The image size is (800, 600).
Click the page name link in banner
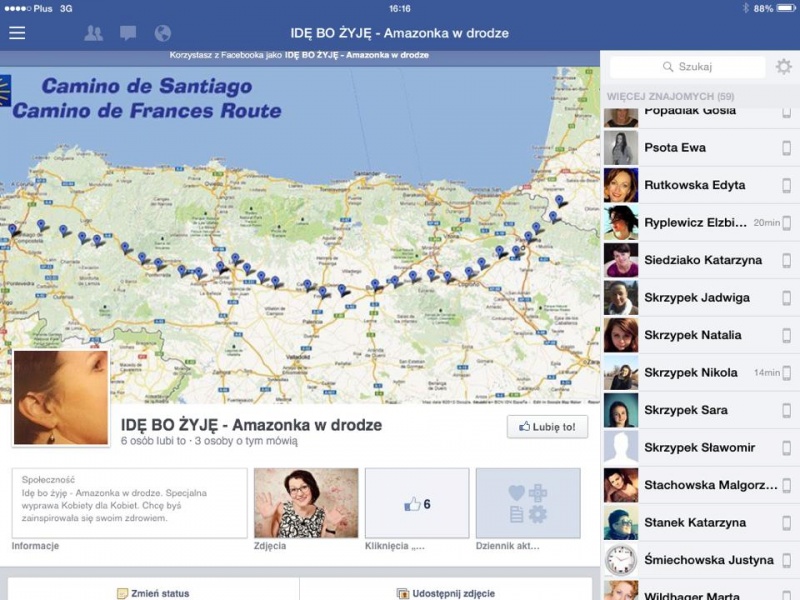point(357,55)
